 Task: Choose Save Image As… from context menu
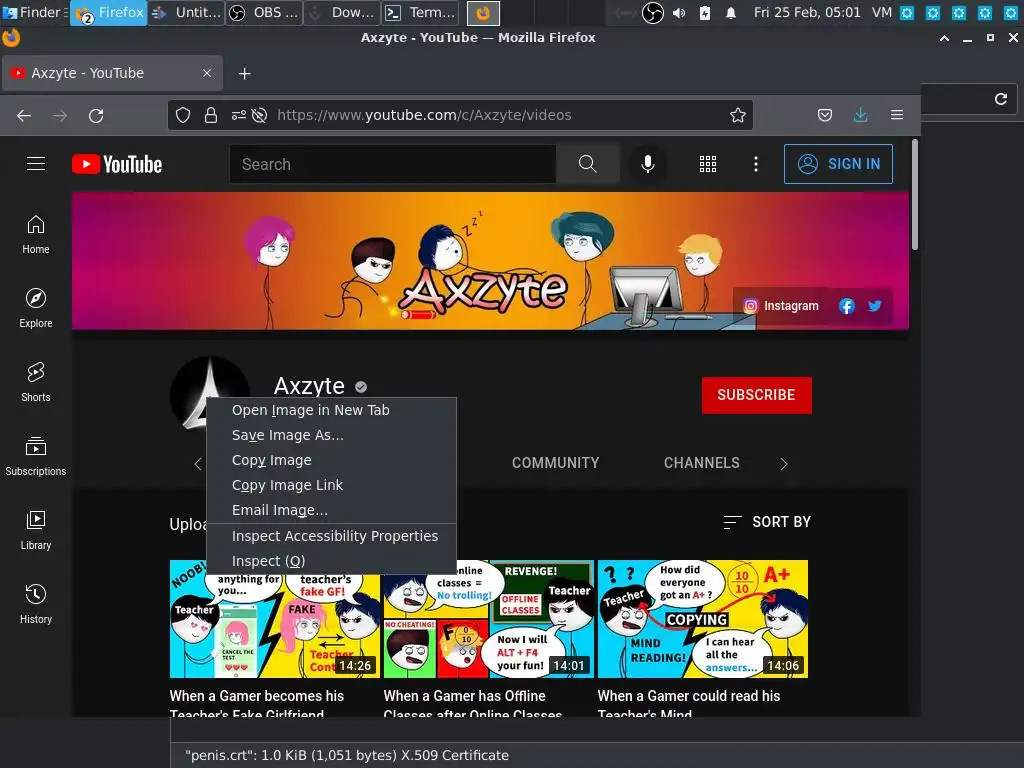click(x=331, y=435)
